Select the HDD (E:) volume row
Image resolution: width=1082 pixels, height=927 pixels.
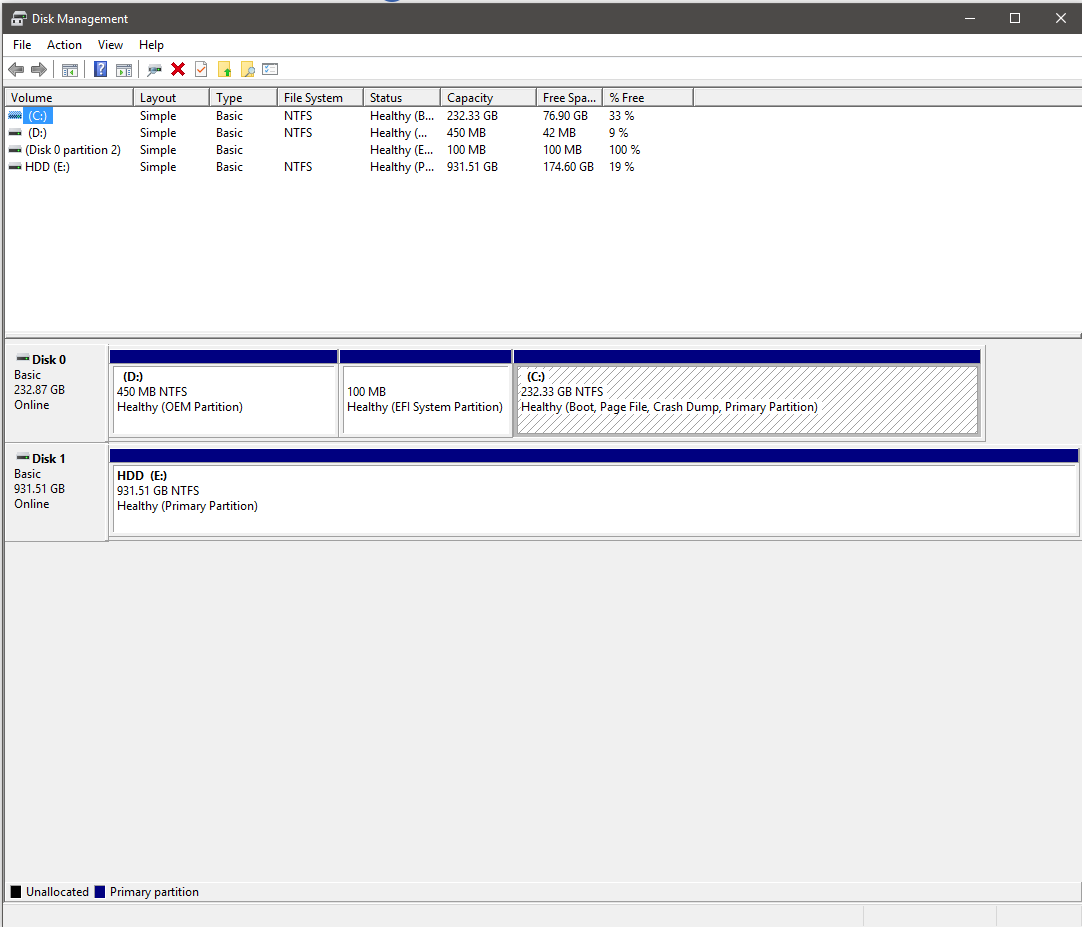[60, 166]
